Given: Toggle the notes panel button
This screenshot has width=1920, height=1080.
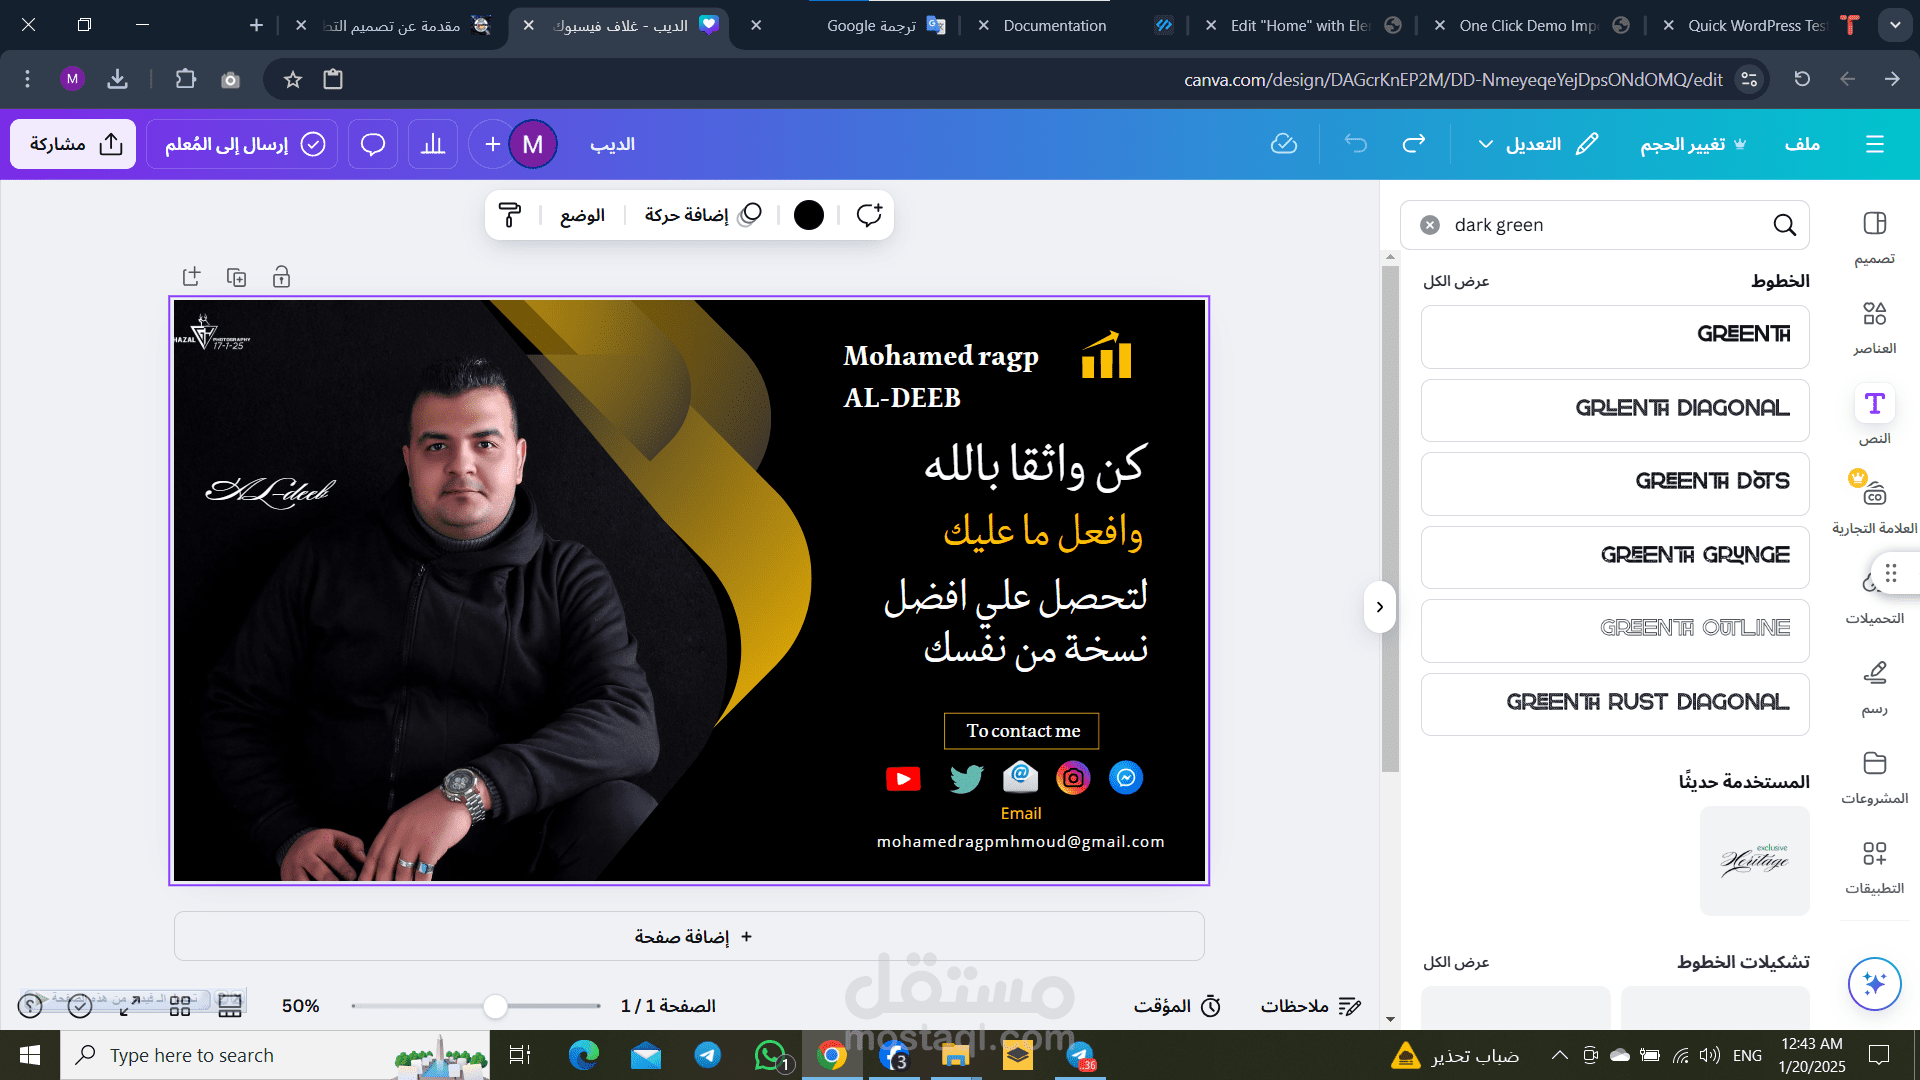Looking at the screenshot, I should [x=1310, y=1006].
